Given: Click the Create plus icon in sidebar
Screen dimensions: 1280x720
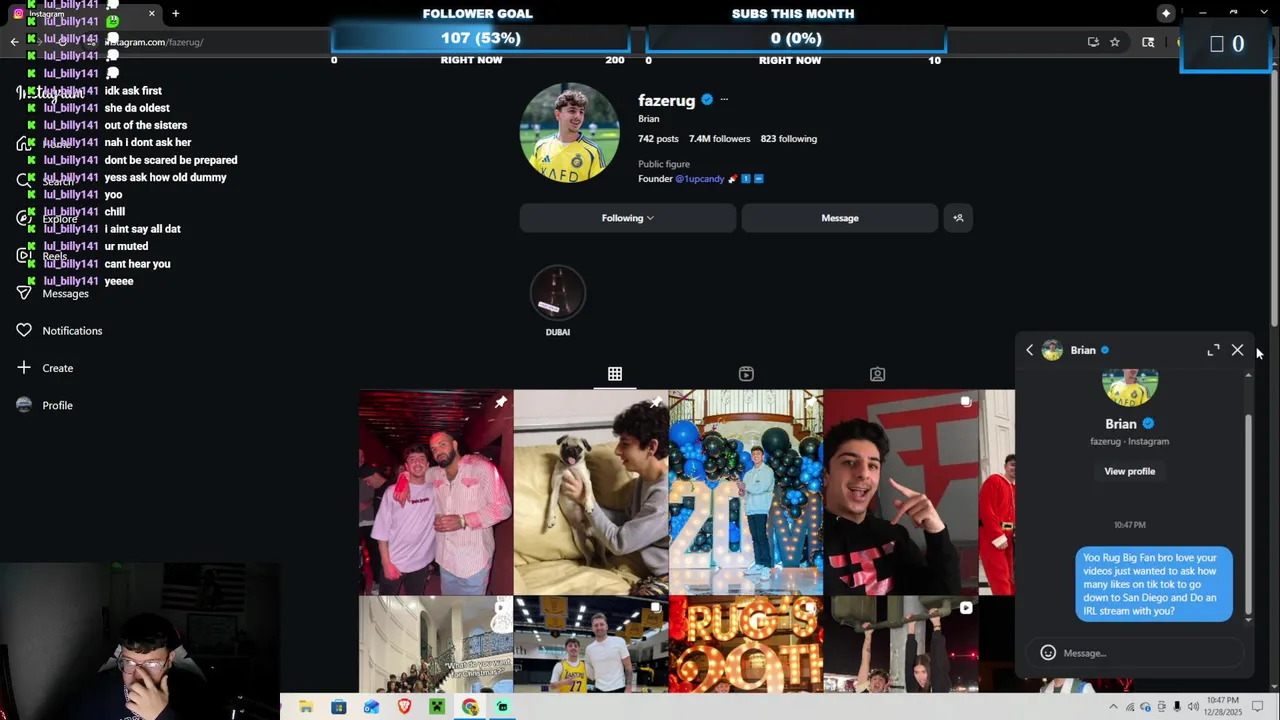Looking at the screenshot, I should pyautogui.click(x=24, y=368).
